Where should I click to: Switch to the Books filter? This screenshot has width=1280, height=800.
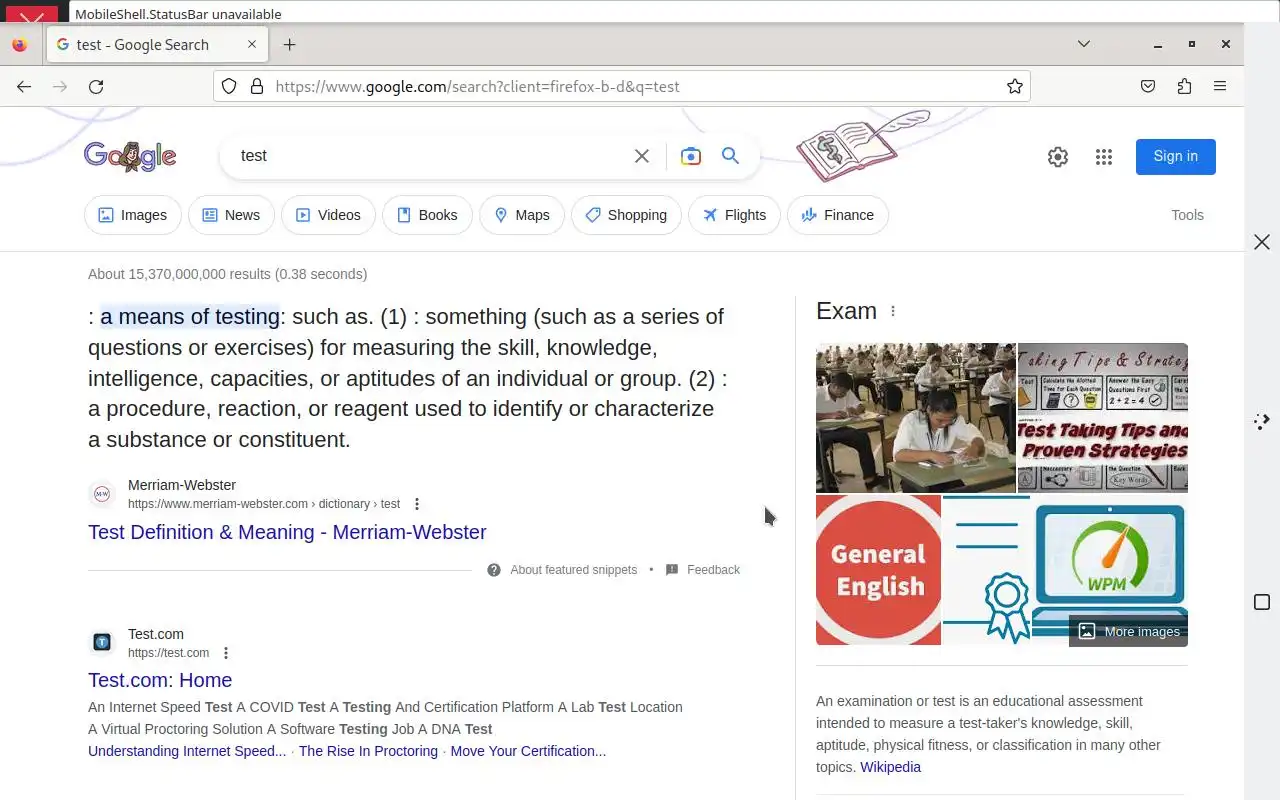coord(427,215)
